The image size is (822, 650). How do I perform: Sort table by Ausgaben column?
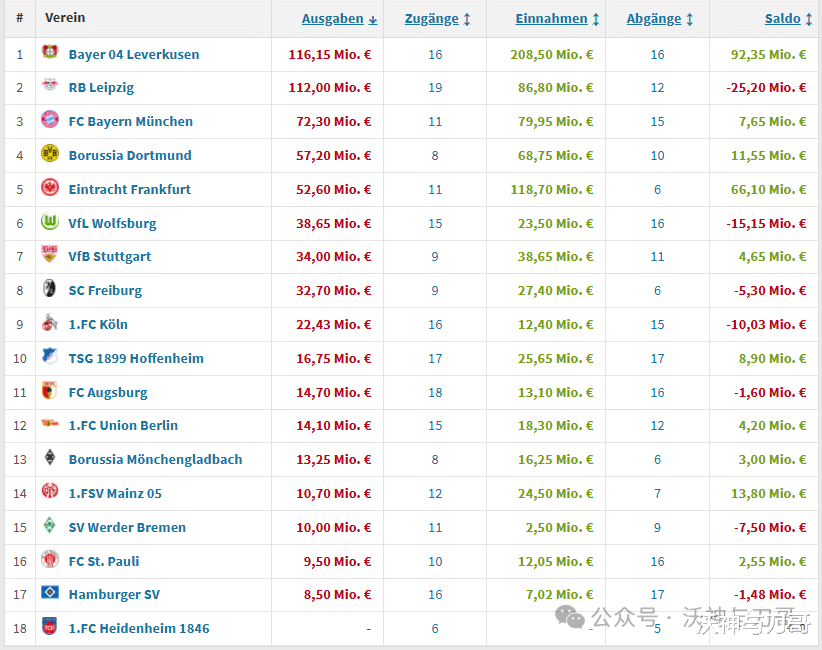pos(339,19)
